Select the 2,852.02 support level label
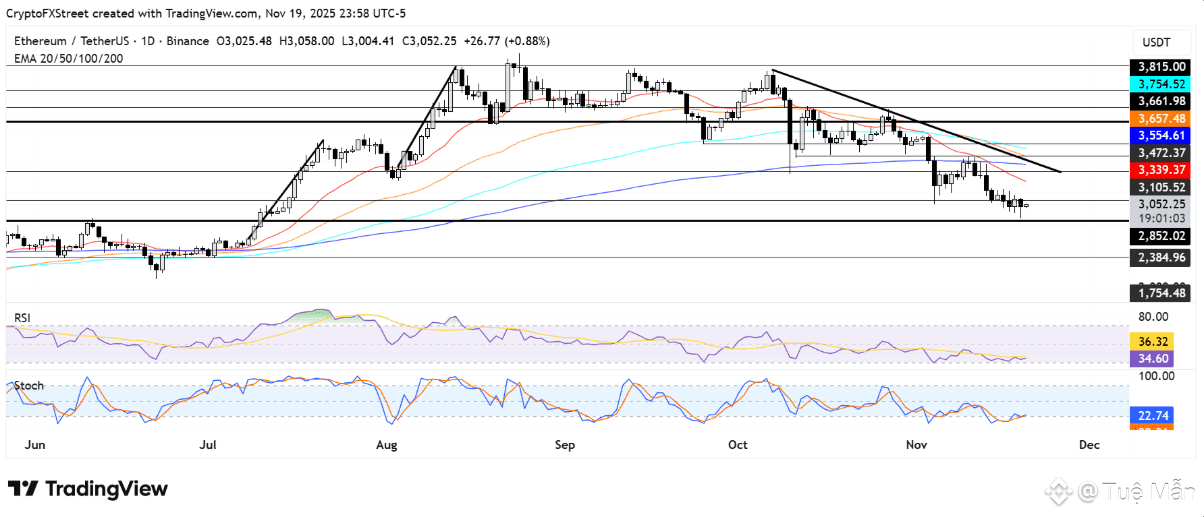Image resolution: width=1204 pixels, height=517 pixels. pos(1161,236)
